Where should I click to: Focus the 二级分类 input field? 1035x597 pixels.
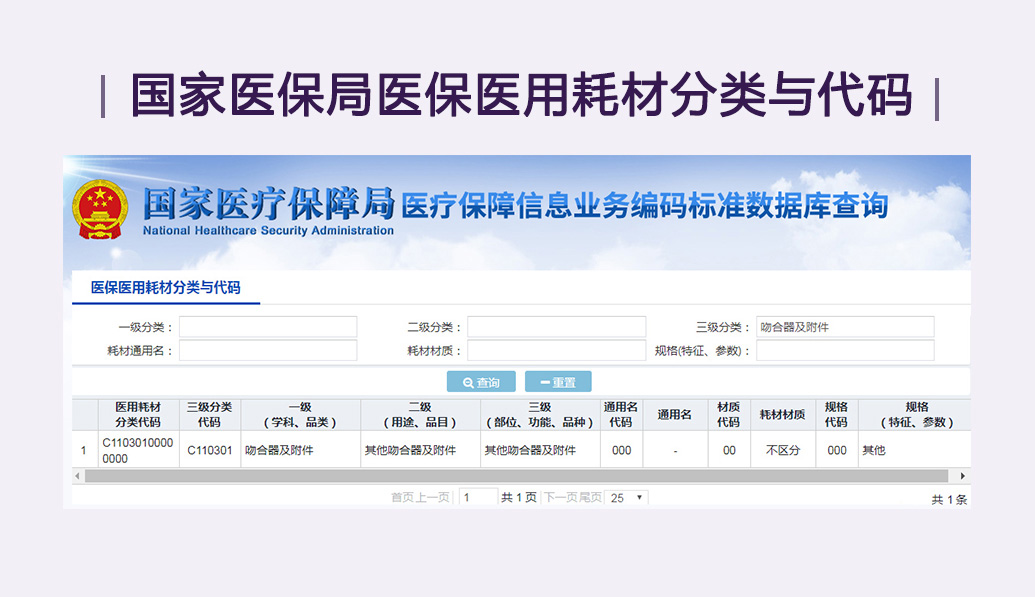tap(556, 327)
